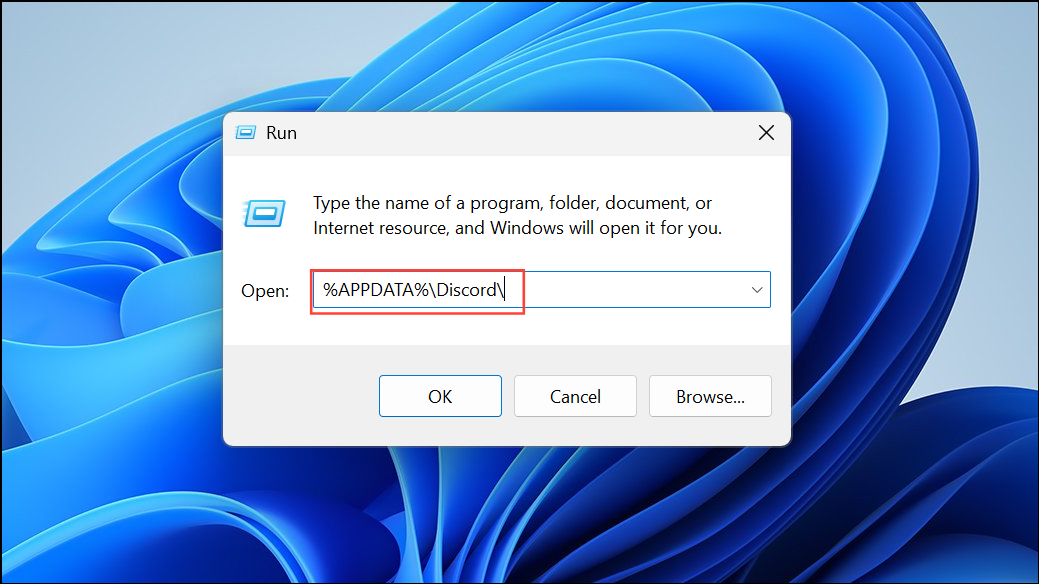The height and width of the screenshot is (584, 1039).
Task: Click blank space after the path in the Open field
Action: (x=640, y=290)
